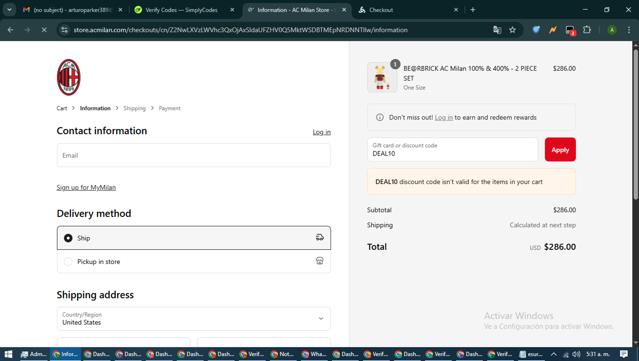Click the gift card or discount code field
This screenshot has width=639, height=361.
[452, 150]
